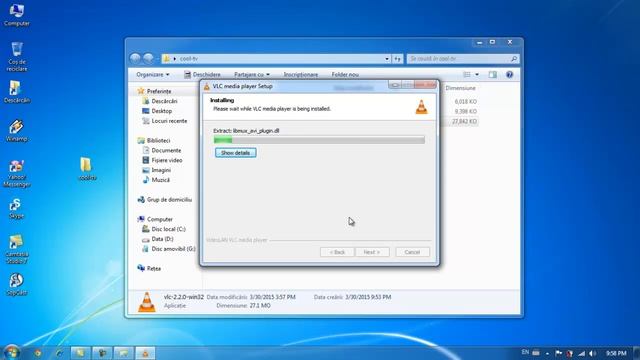Click the Explorer search magnifier icon

click(x=514, y=59)
